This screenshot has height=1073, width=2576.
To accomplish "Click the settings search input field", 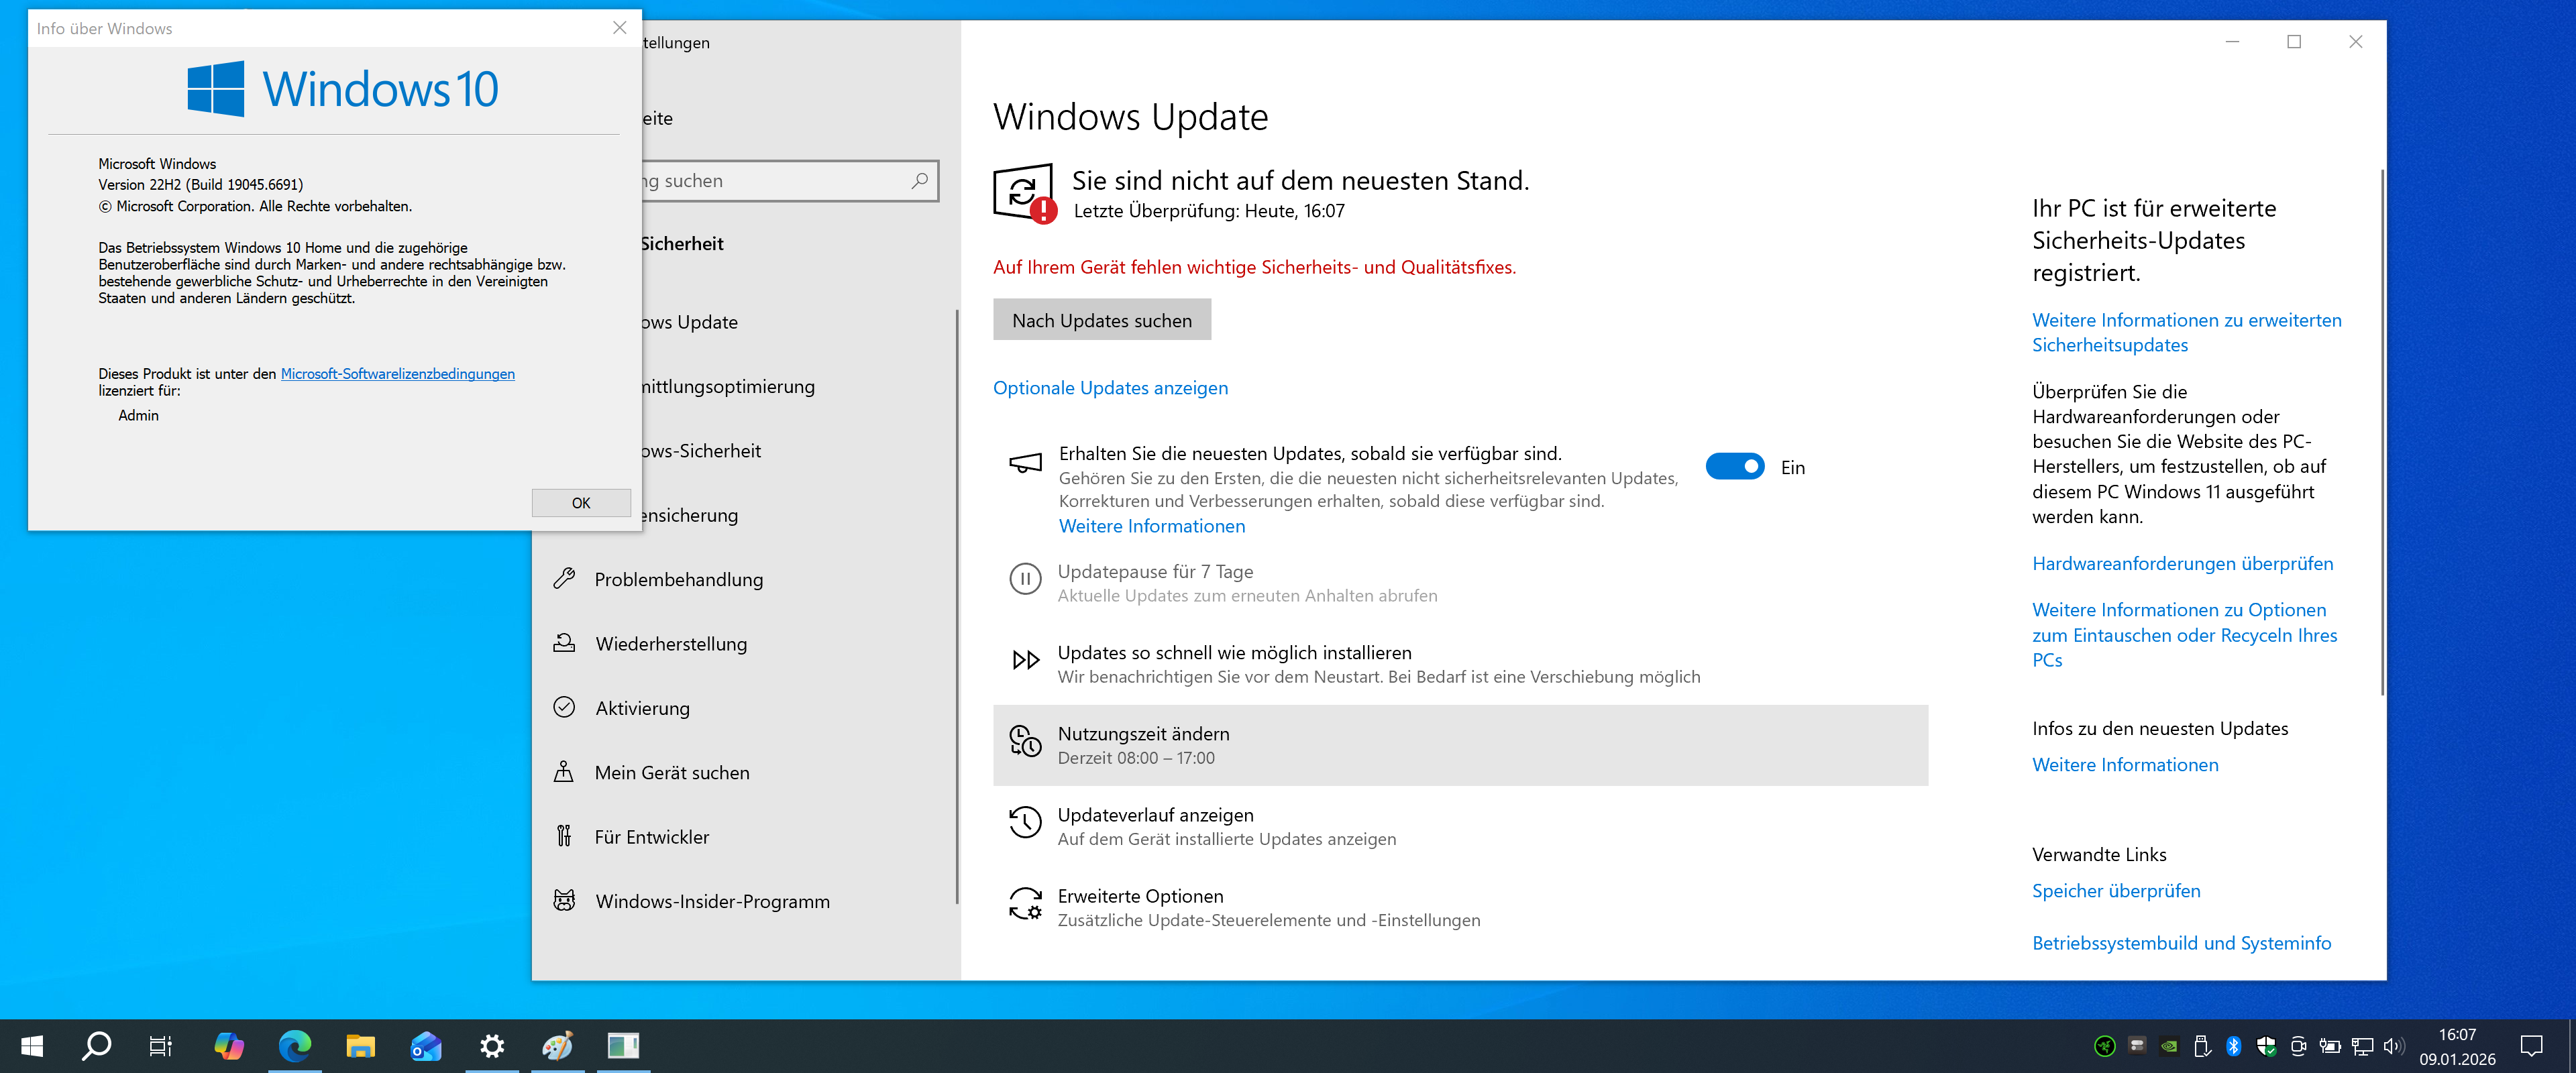I will (770, 181).
